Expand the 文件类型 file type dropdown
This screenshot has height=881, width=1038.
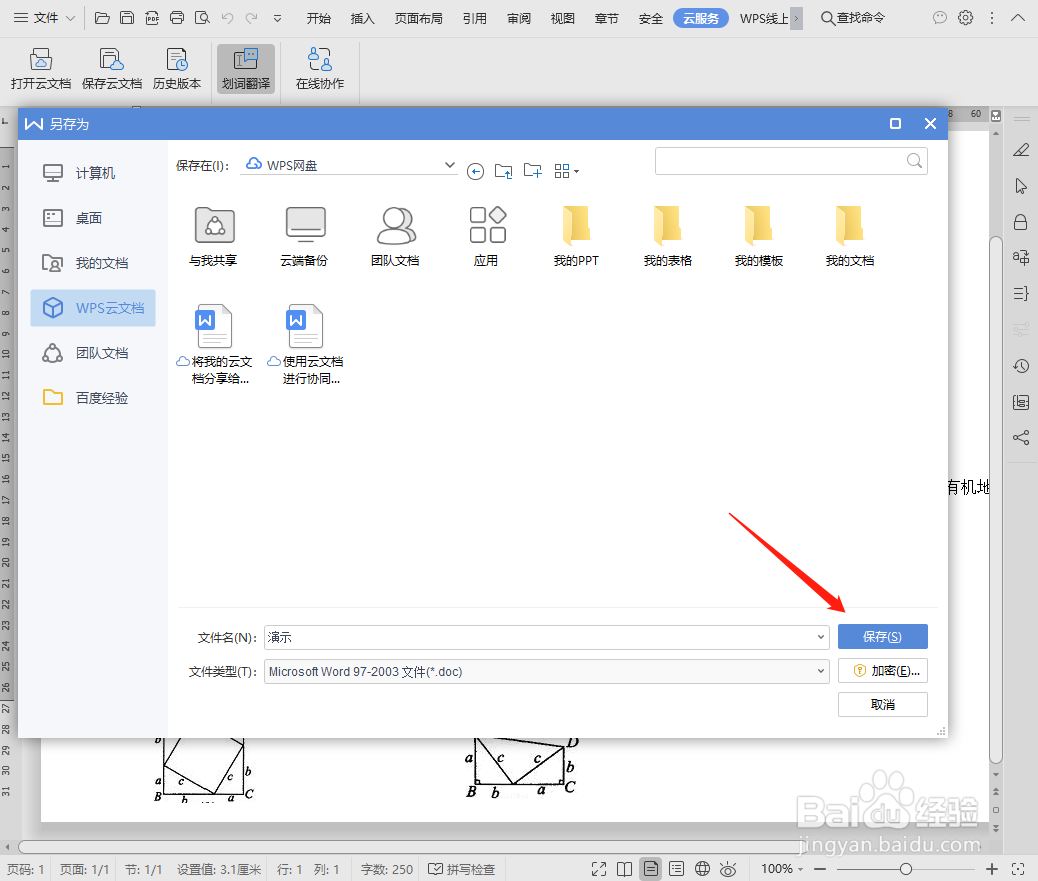(x=820, y=671)
